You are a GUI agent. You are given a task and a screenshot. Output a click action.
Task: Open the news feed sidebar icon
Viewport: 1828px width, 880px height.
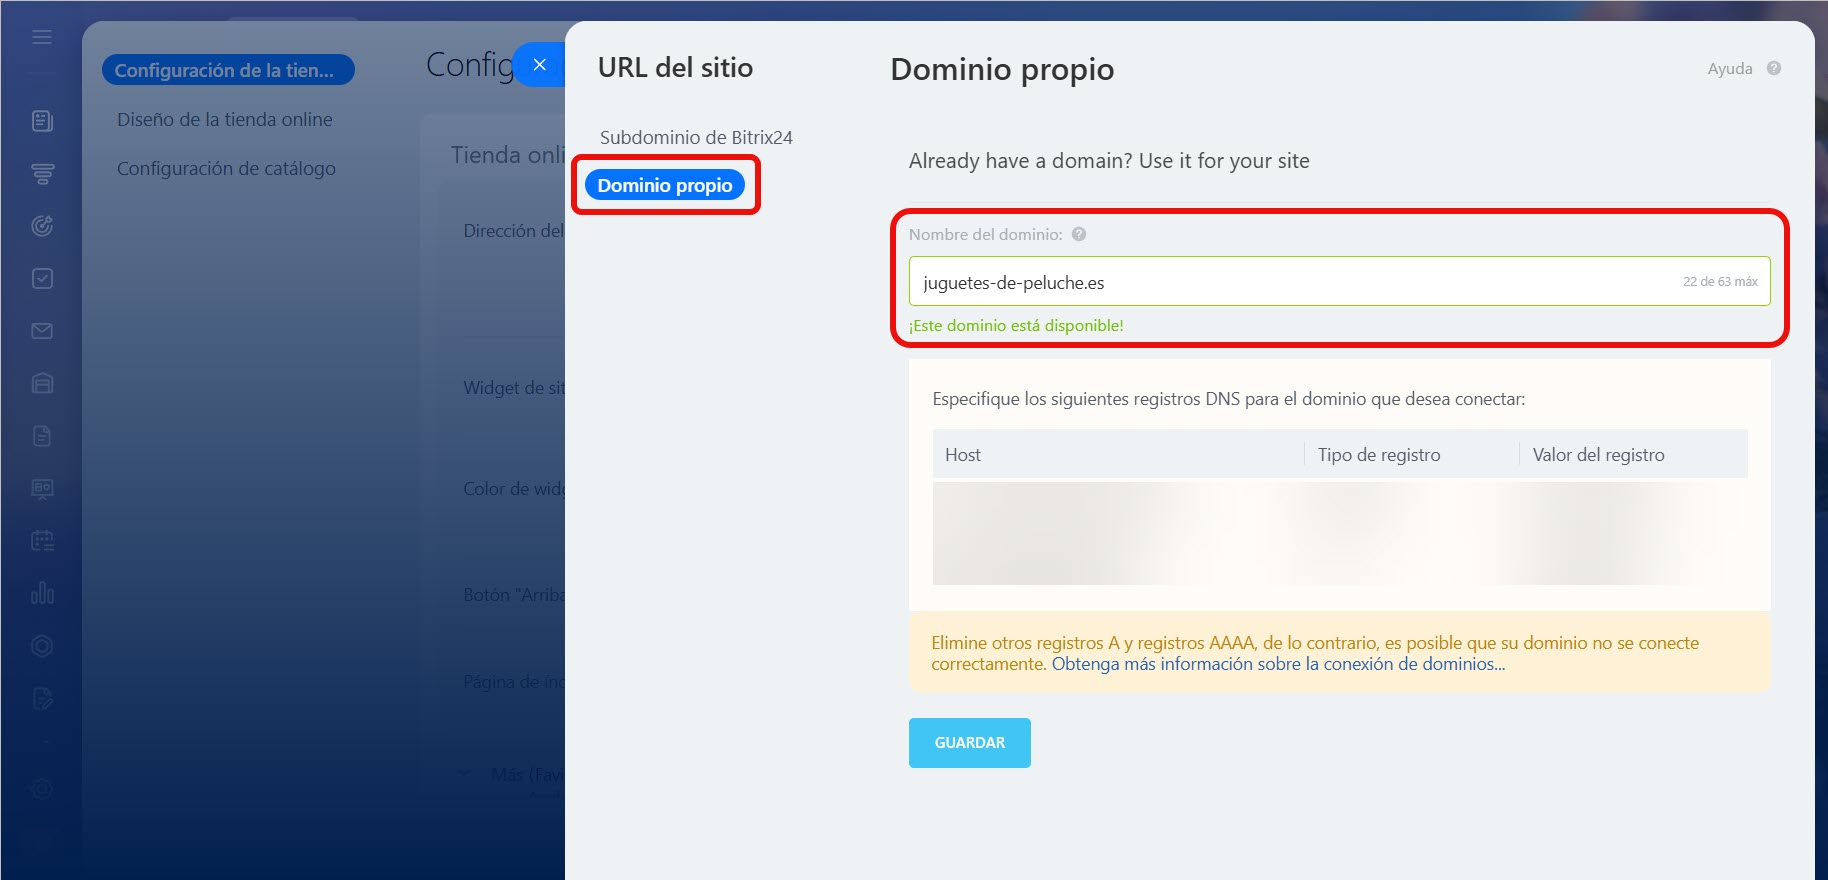tap(42, 121)
